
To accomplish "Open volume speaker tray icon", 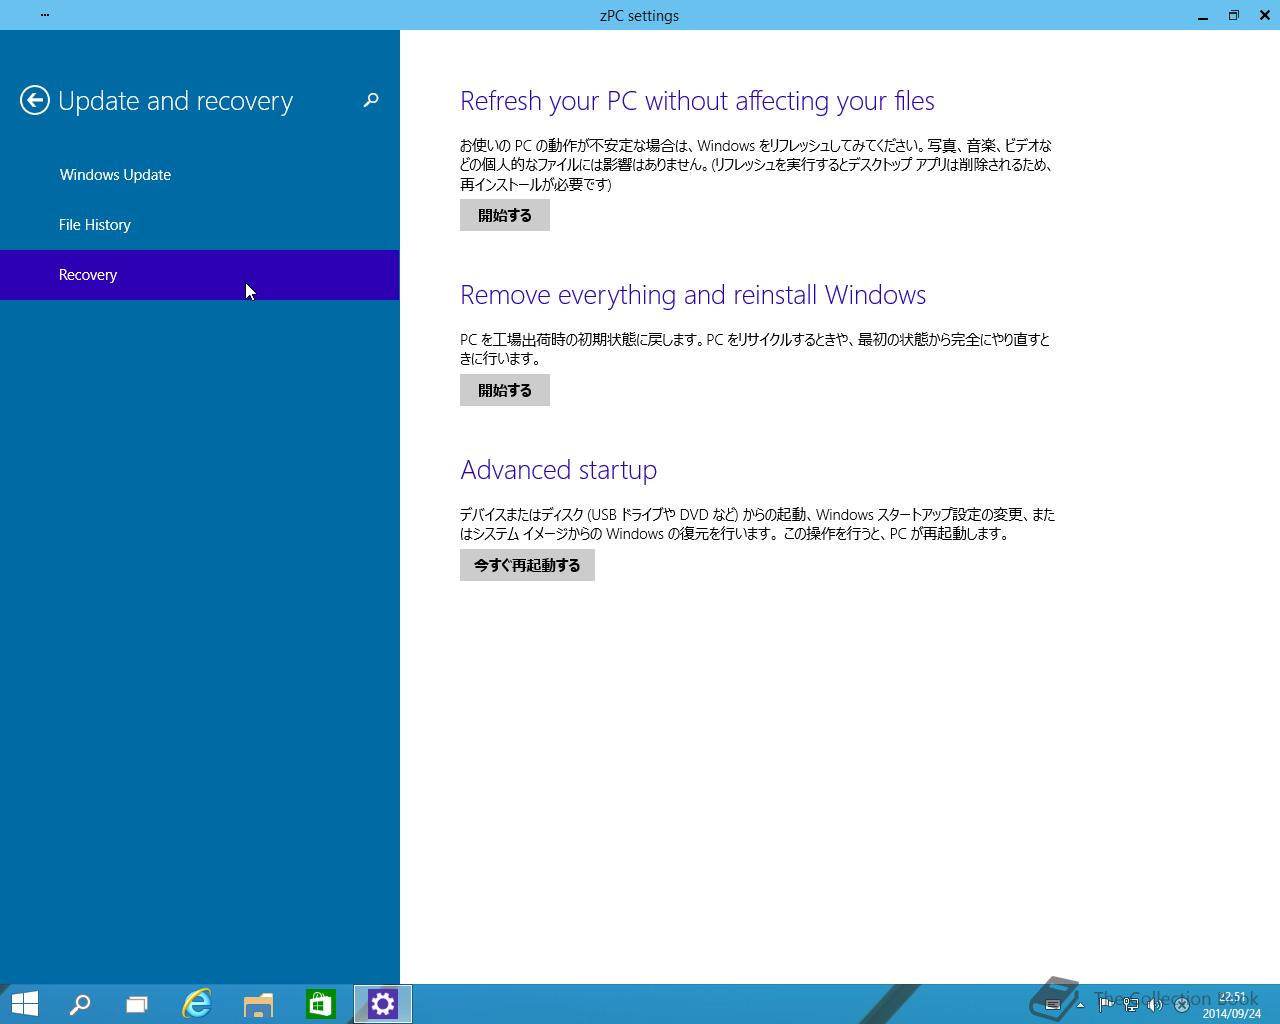I will pos(1155,1005).
